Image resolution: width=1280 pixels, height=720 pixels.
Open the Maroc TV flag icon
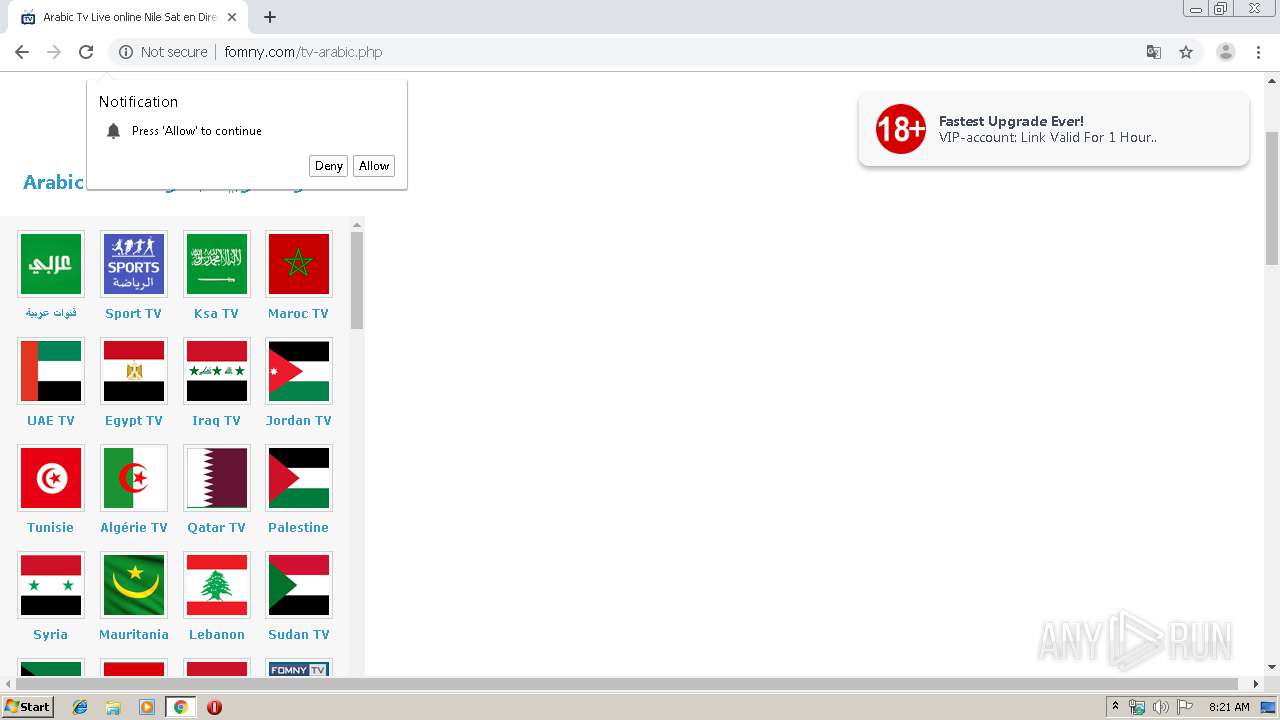tap(298, 264)
